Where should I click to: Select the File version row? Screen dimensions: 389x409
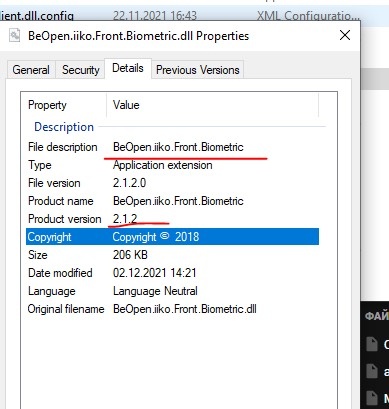(x=173, y=183)
